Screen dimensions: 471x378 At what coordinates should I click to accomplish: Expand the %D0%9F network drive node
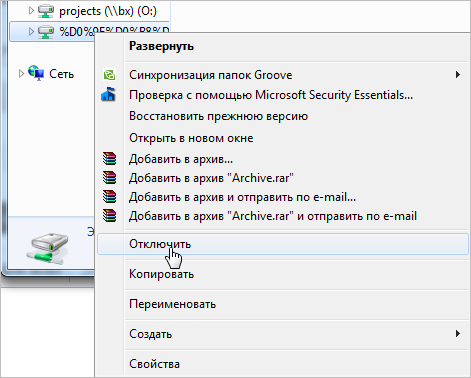click(x=31, y=31)
